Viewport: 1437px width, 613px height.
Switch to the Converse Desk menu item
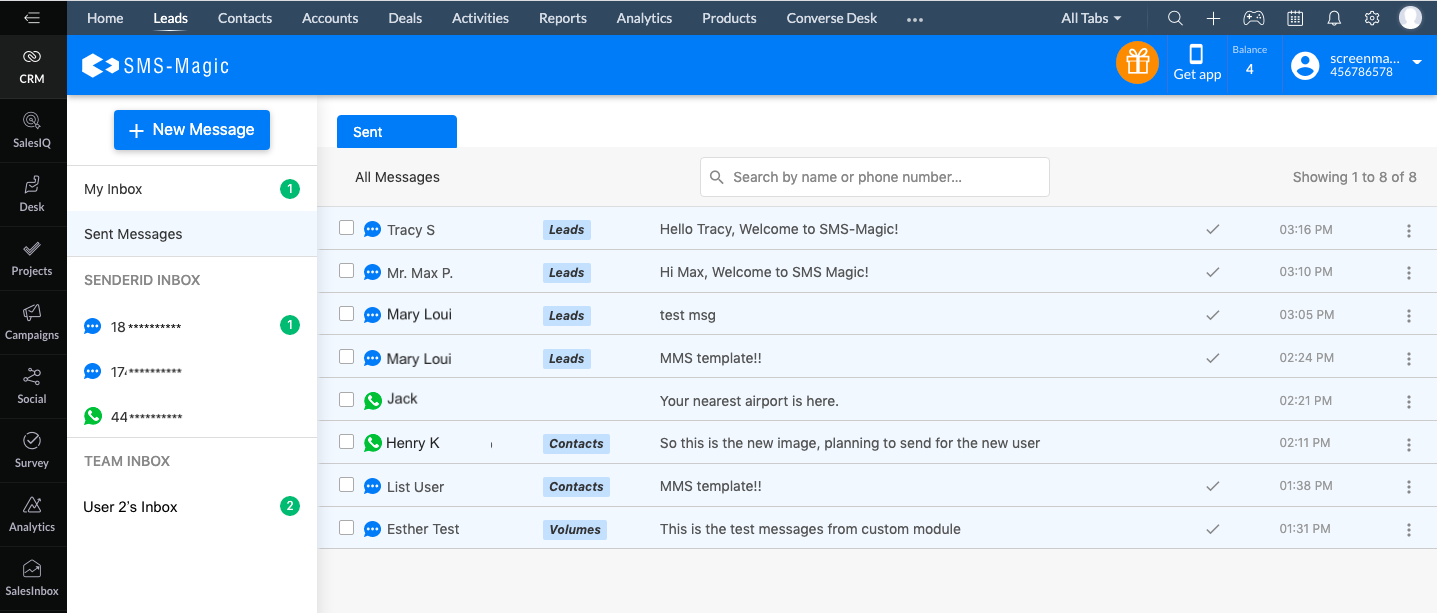click(831, 17)
